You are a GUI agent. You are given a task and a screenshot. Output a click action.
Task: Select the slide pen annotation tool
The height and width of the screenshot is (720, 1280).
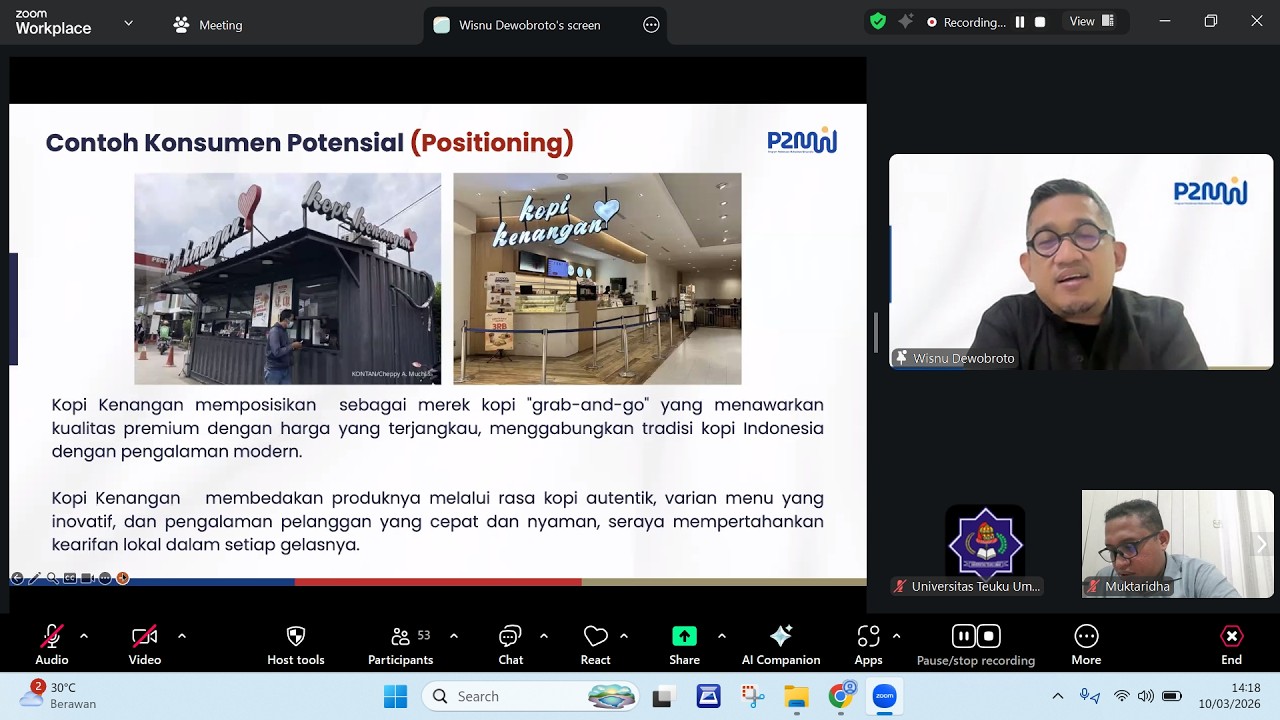(35, 578)
